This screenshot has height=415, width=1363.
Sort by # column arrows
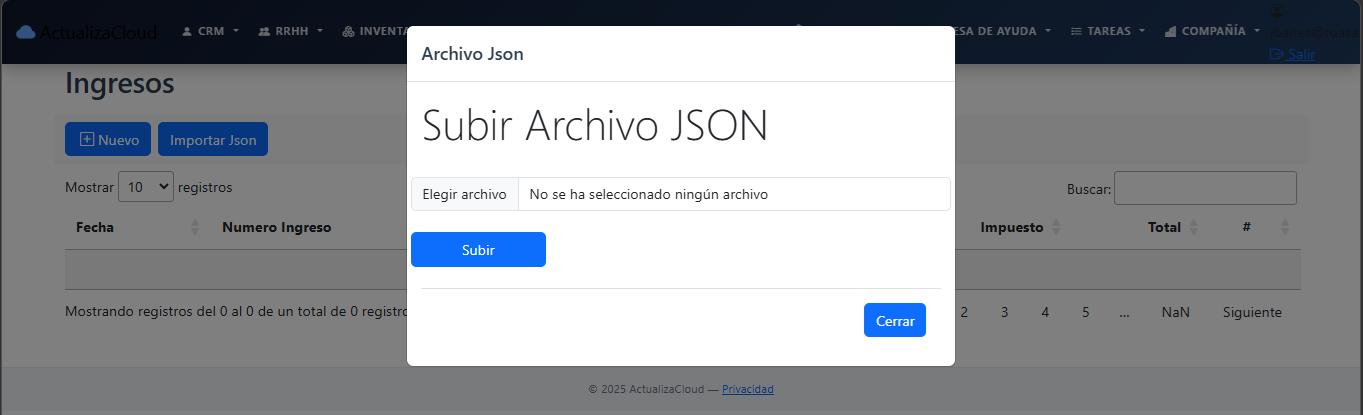pos(1285,228)
